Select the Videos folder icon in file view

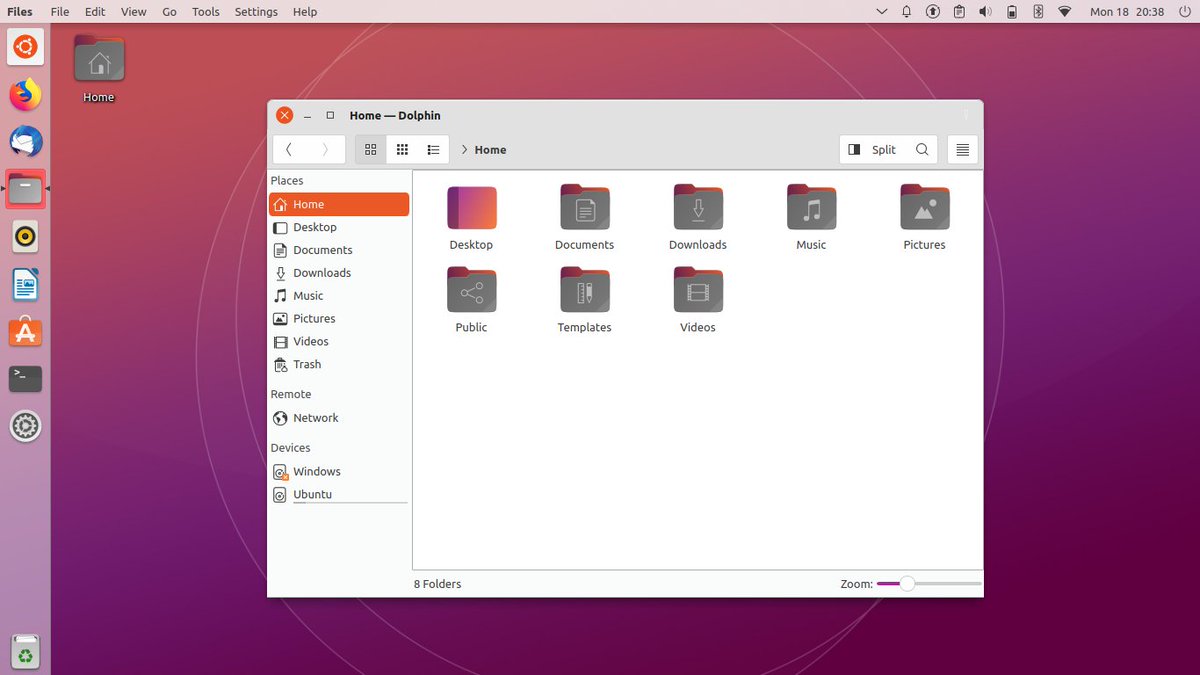(698, 290)
